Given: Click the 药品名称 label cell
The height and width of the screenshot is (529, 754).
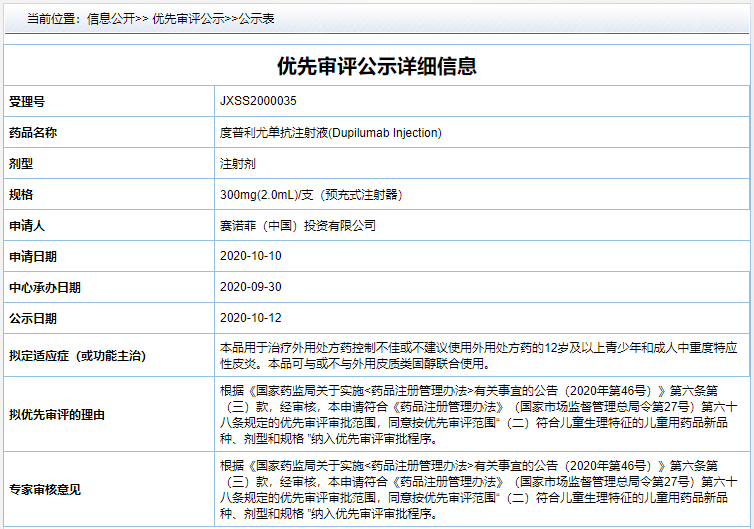Looking at the screenshot, I should point(109,132).
